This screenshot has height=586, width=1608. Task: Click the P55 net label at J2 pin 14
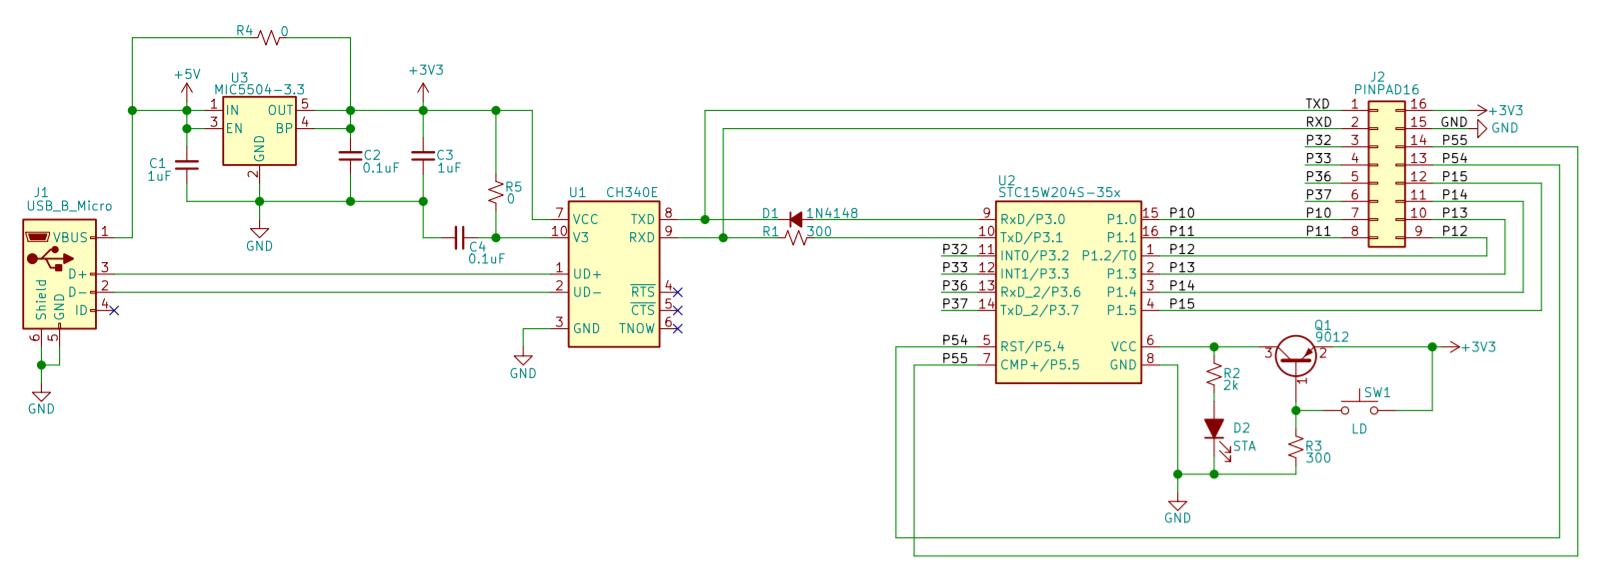1455,140
